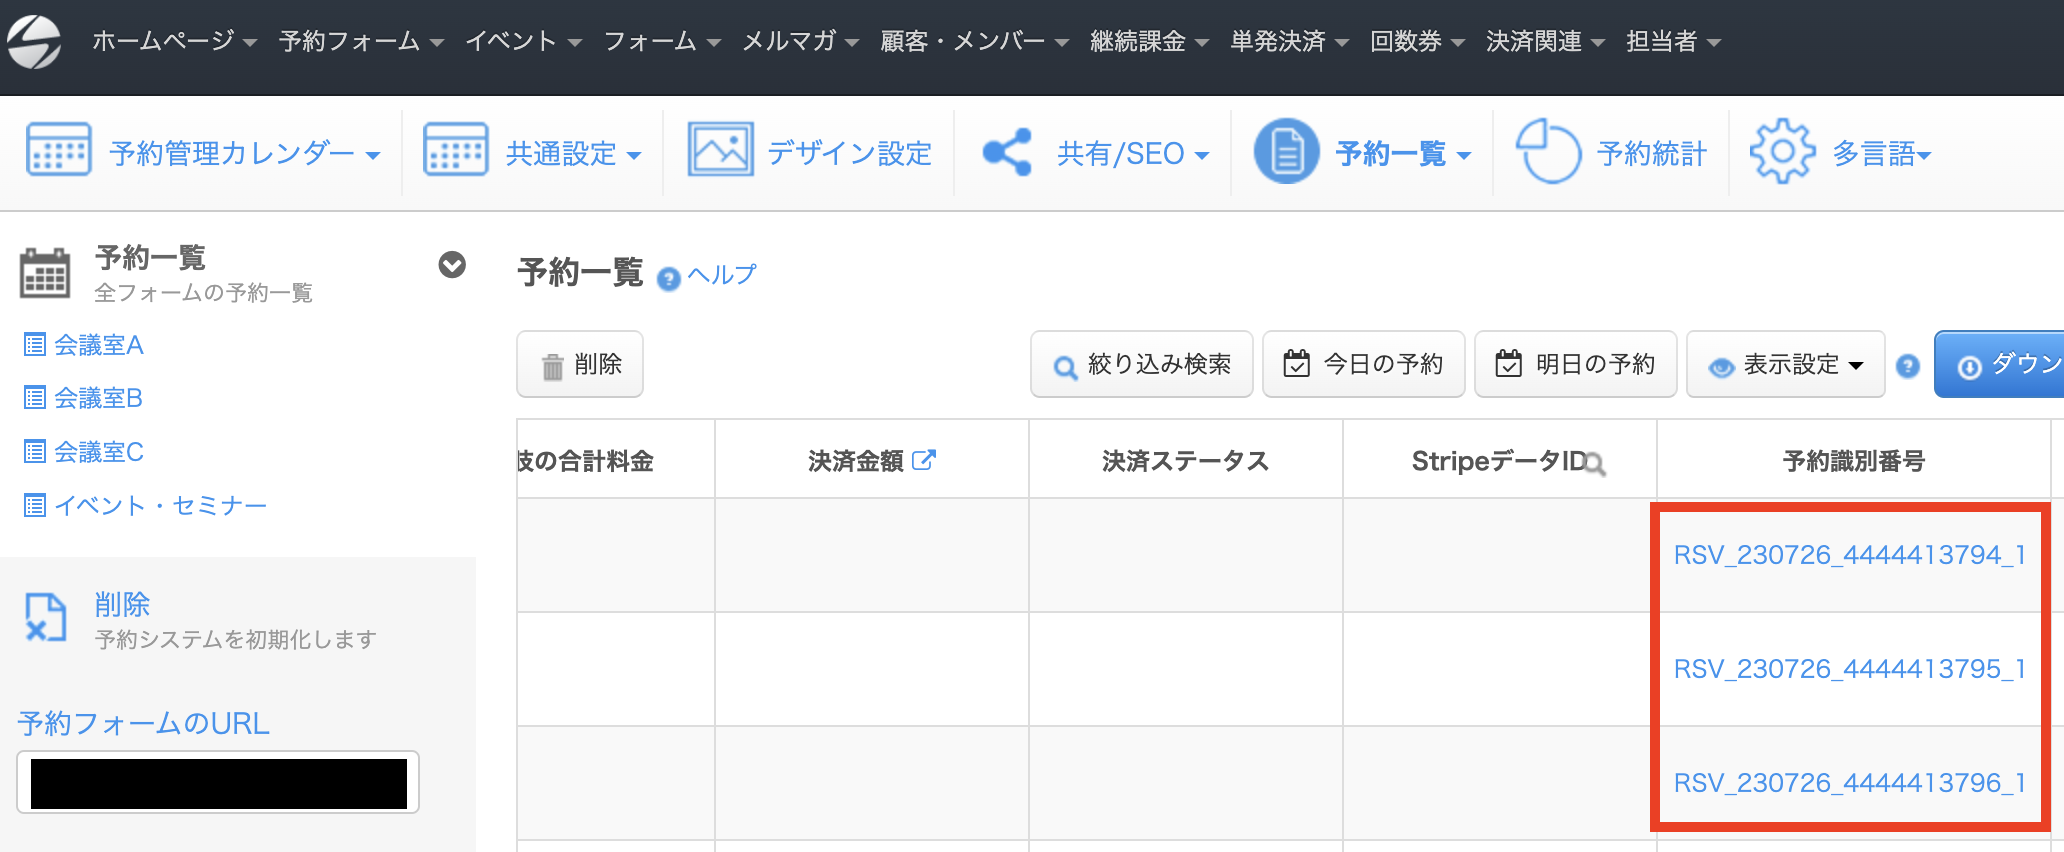Image resolution: width=2064 pixels, height=852 pixels.
Task: Select 会議室B in the sidebar
Action: pyautogui.click(x=98, y=399)
